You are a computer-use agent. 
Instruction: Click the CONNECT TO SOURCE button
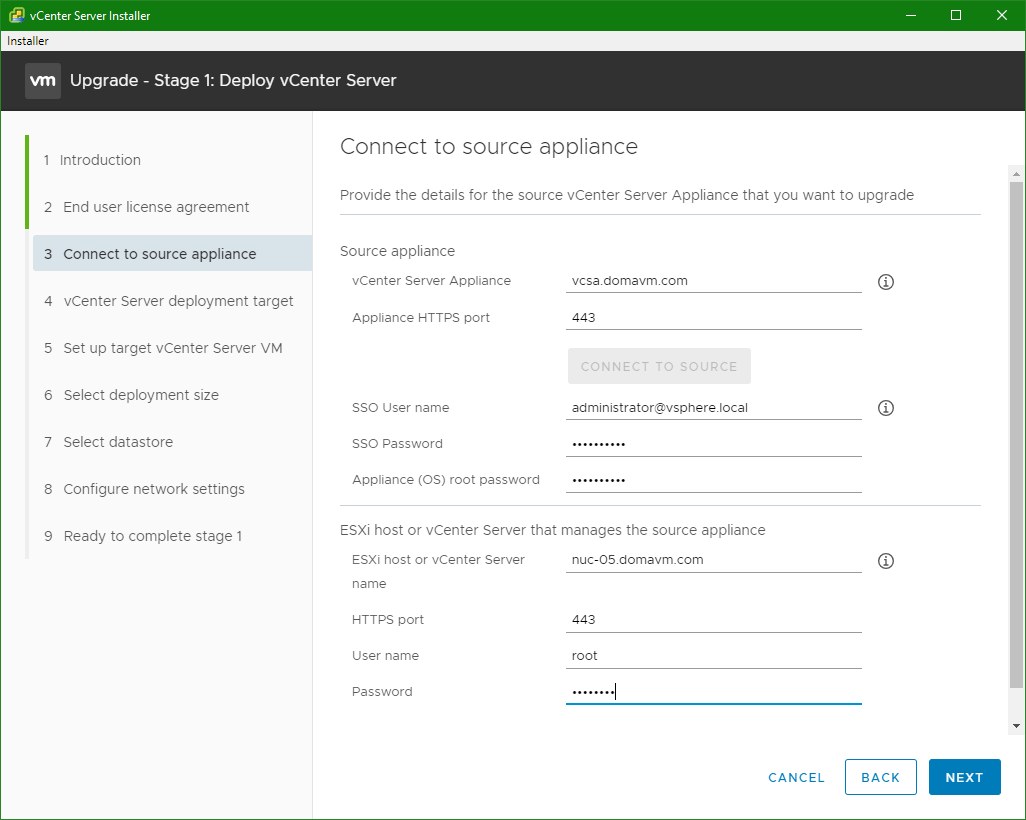tap(659, 366)
